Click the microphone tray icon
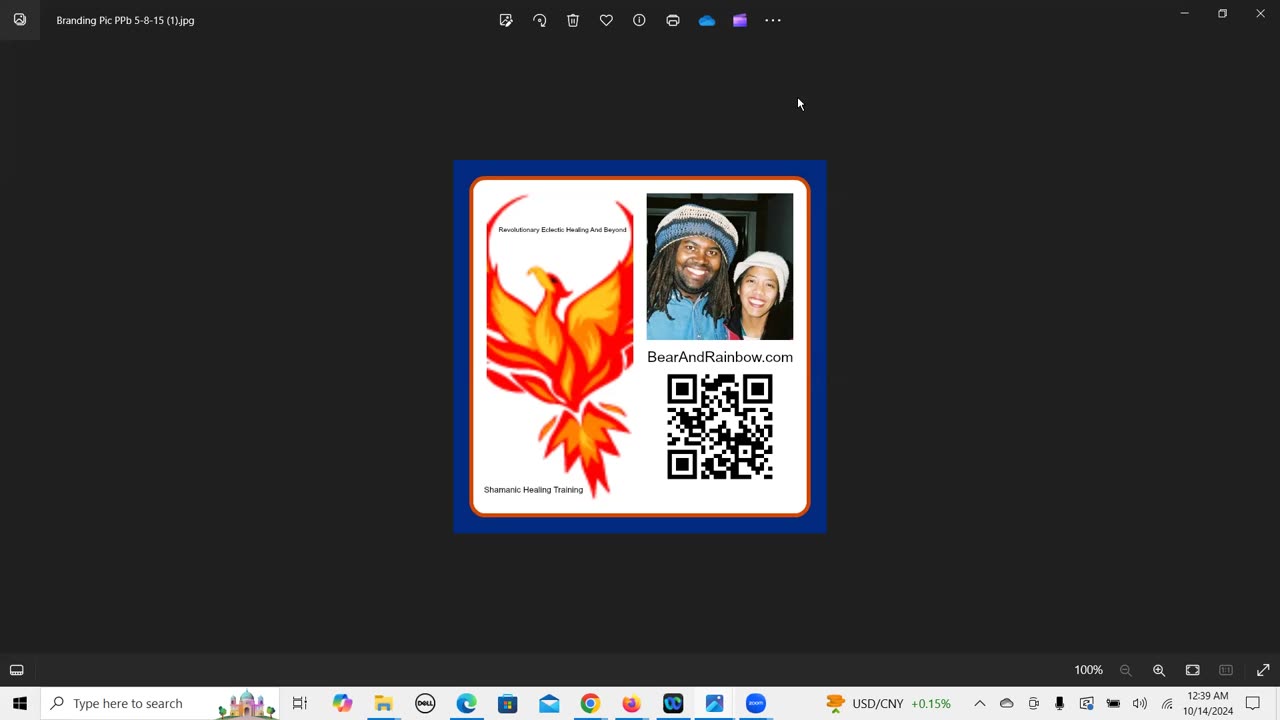Image resolution: width=1280 pixels, height=720 pixels. tap(1060, 703)
